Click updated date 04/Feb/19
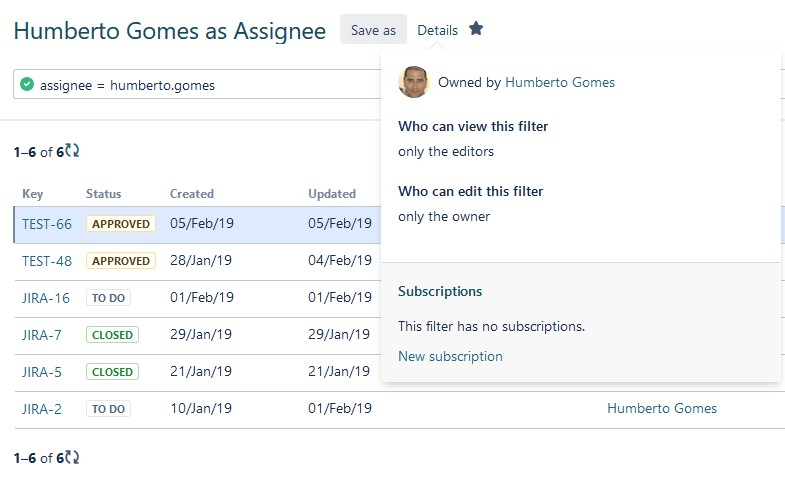 340,260
